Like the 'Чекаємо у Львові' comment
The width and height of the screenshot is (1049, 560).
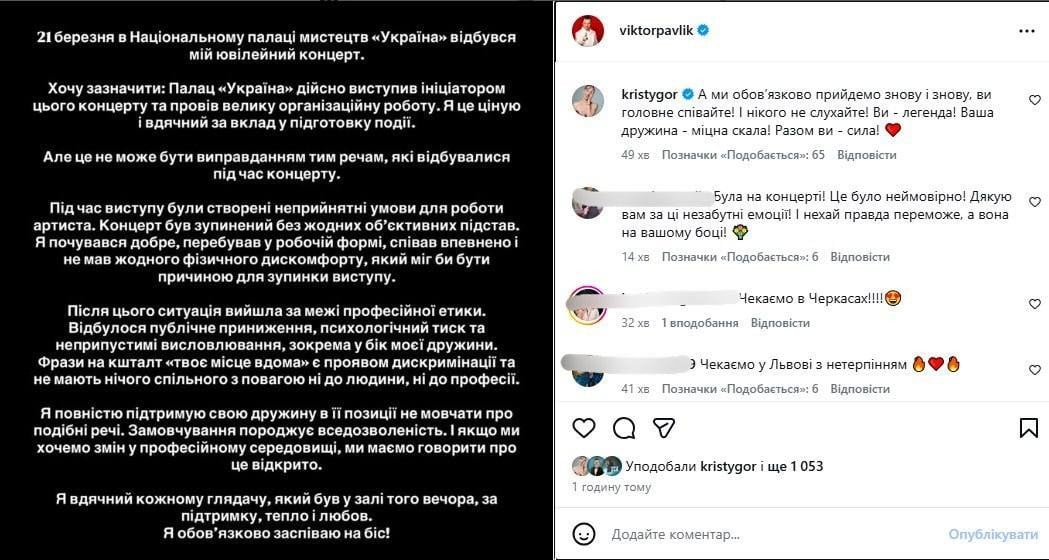click(x=1035, y=370)
